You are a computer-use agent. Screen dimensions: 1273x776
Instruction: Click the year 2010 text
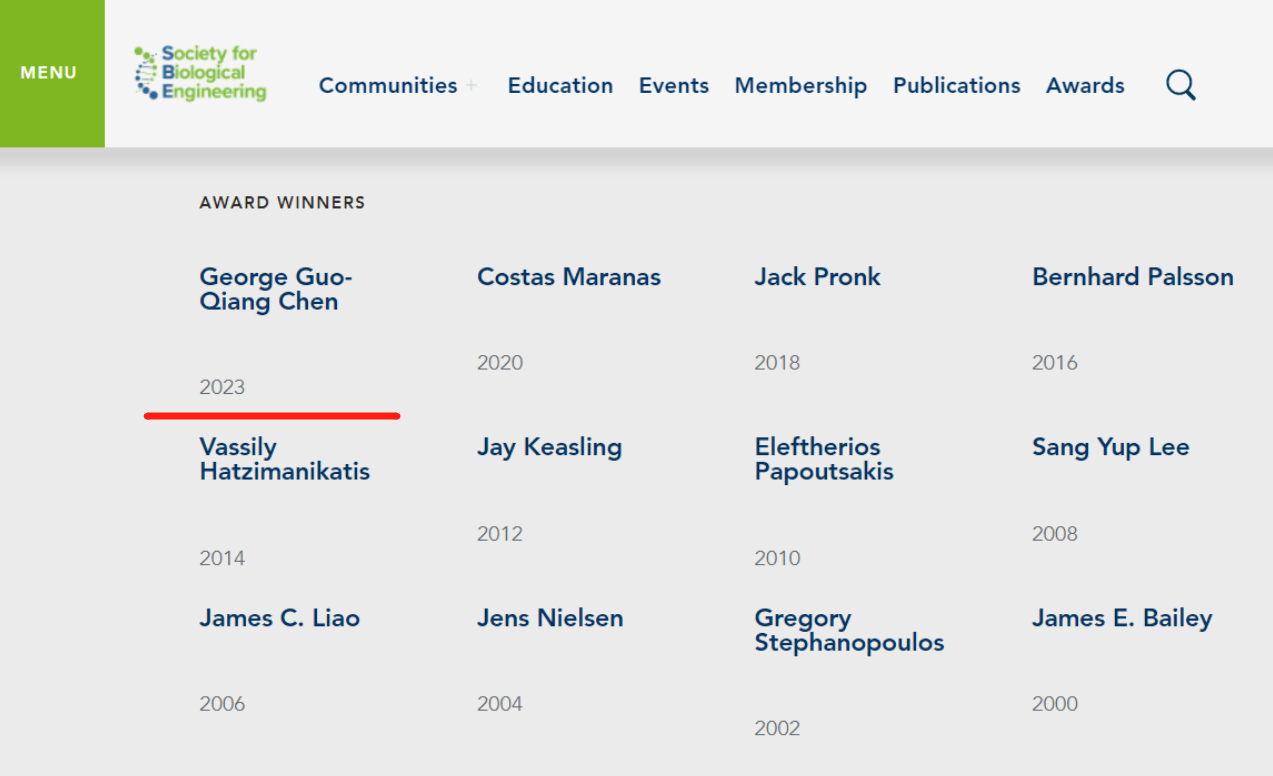click(777, 558)
